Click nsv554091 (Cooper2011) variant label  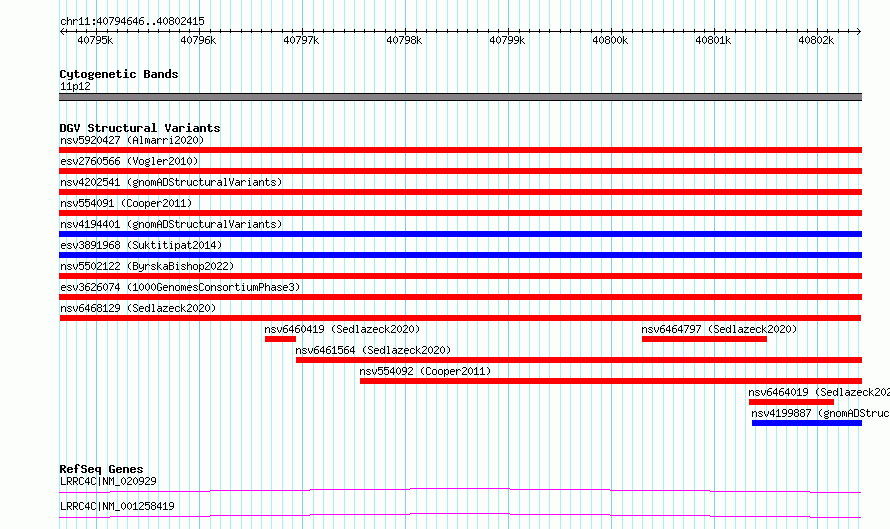click(126, 203)
